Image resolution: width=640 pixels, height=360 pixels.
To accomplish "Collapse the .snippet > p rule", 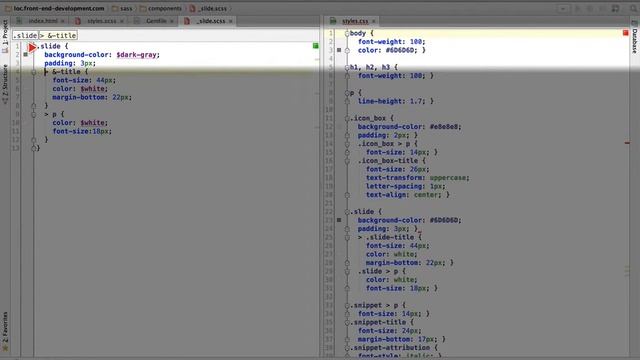I will tap(347, 305).
